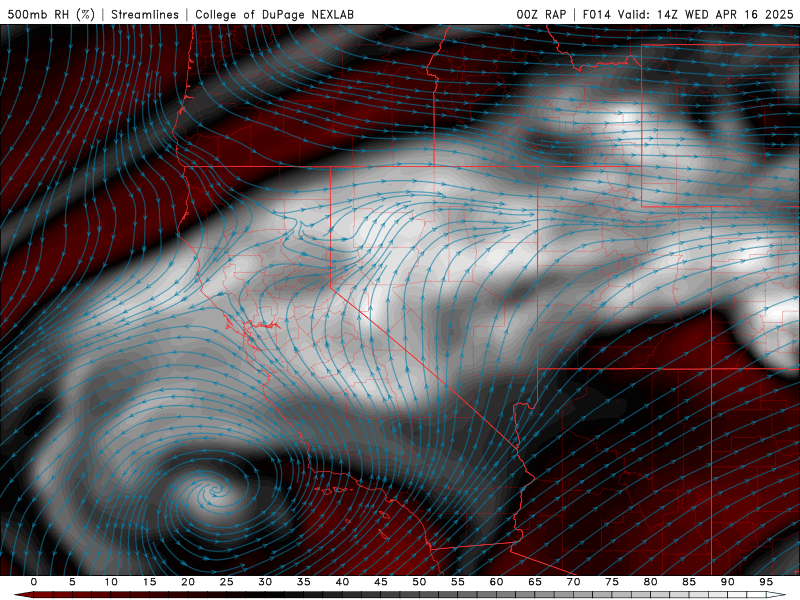
Task: Click the "Streamlines" label in the header
Action: pyautogui.click(x=145, y=14)
